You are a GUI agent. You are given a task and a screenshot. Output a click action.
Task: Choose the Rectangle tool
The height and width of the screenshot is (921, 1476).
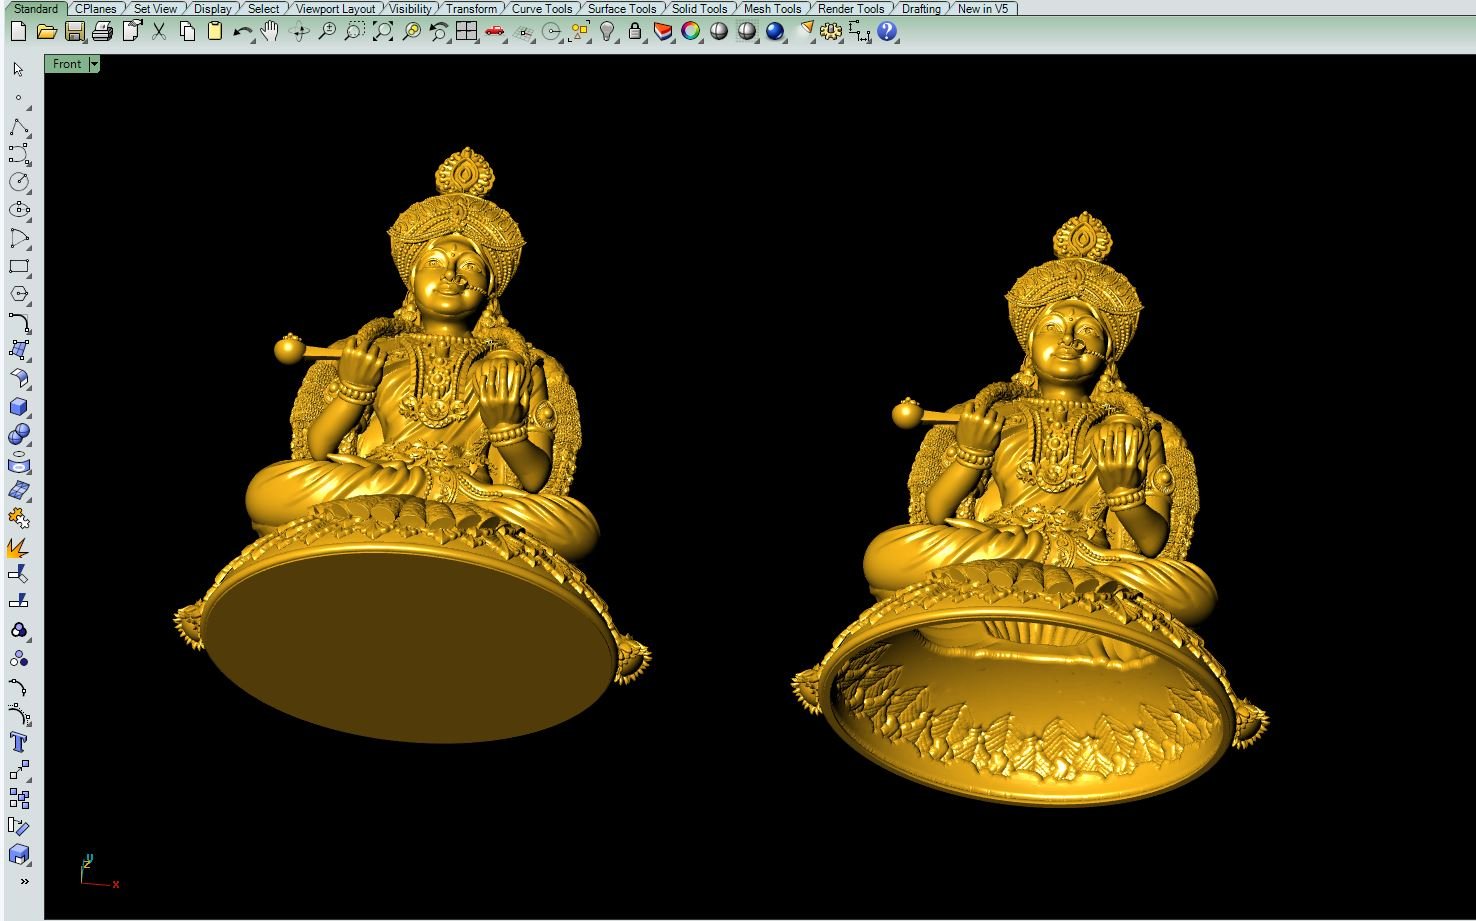pyautogui.click(x=18, y=266)
